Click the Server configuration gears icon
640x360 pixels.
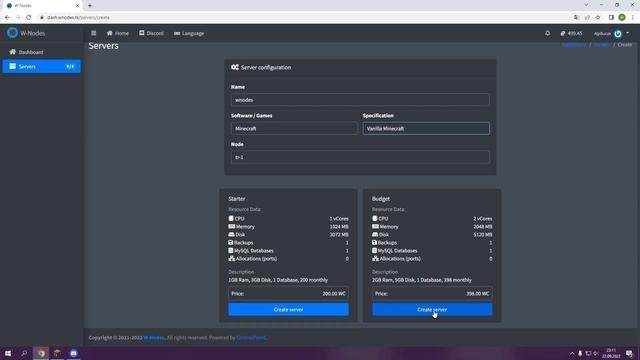pos(235,67)
